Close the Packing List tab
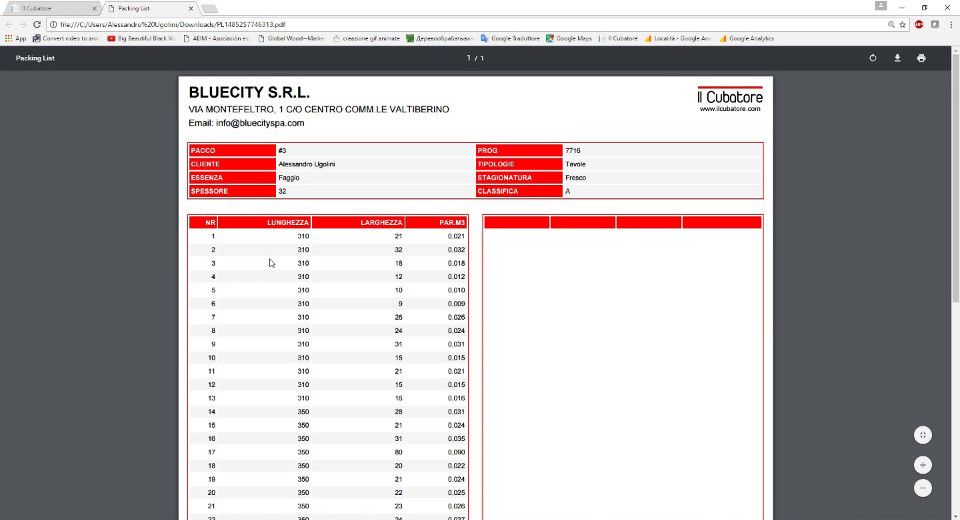 coord(191,9)
